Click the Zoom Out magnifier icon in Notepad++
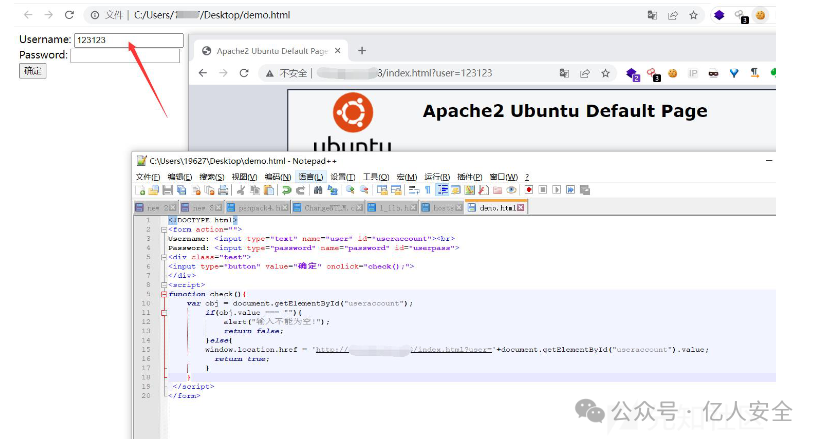 click(365, 190)
